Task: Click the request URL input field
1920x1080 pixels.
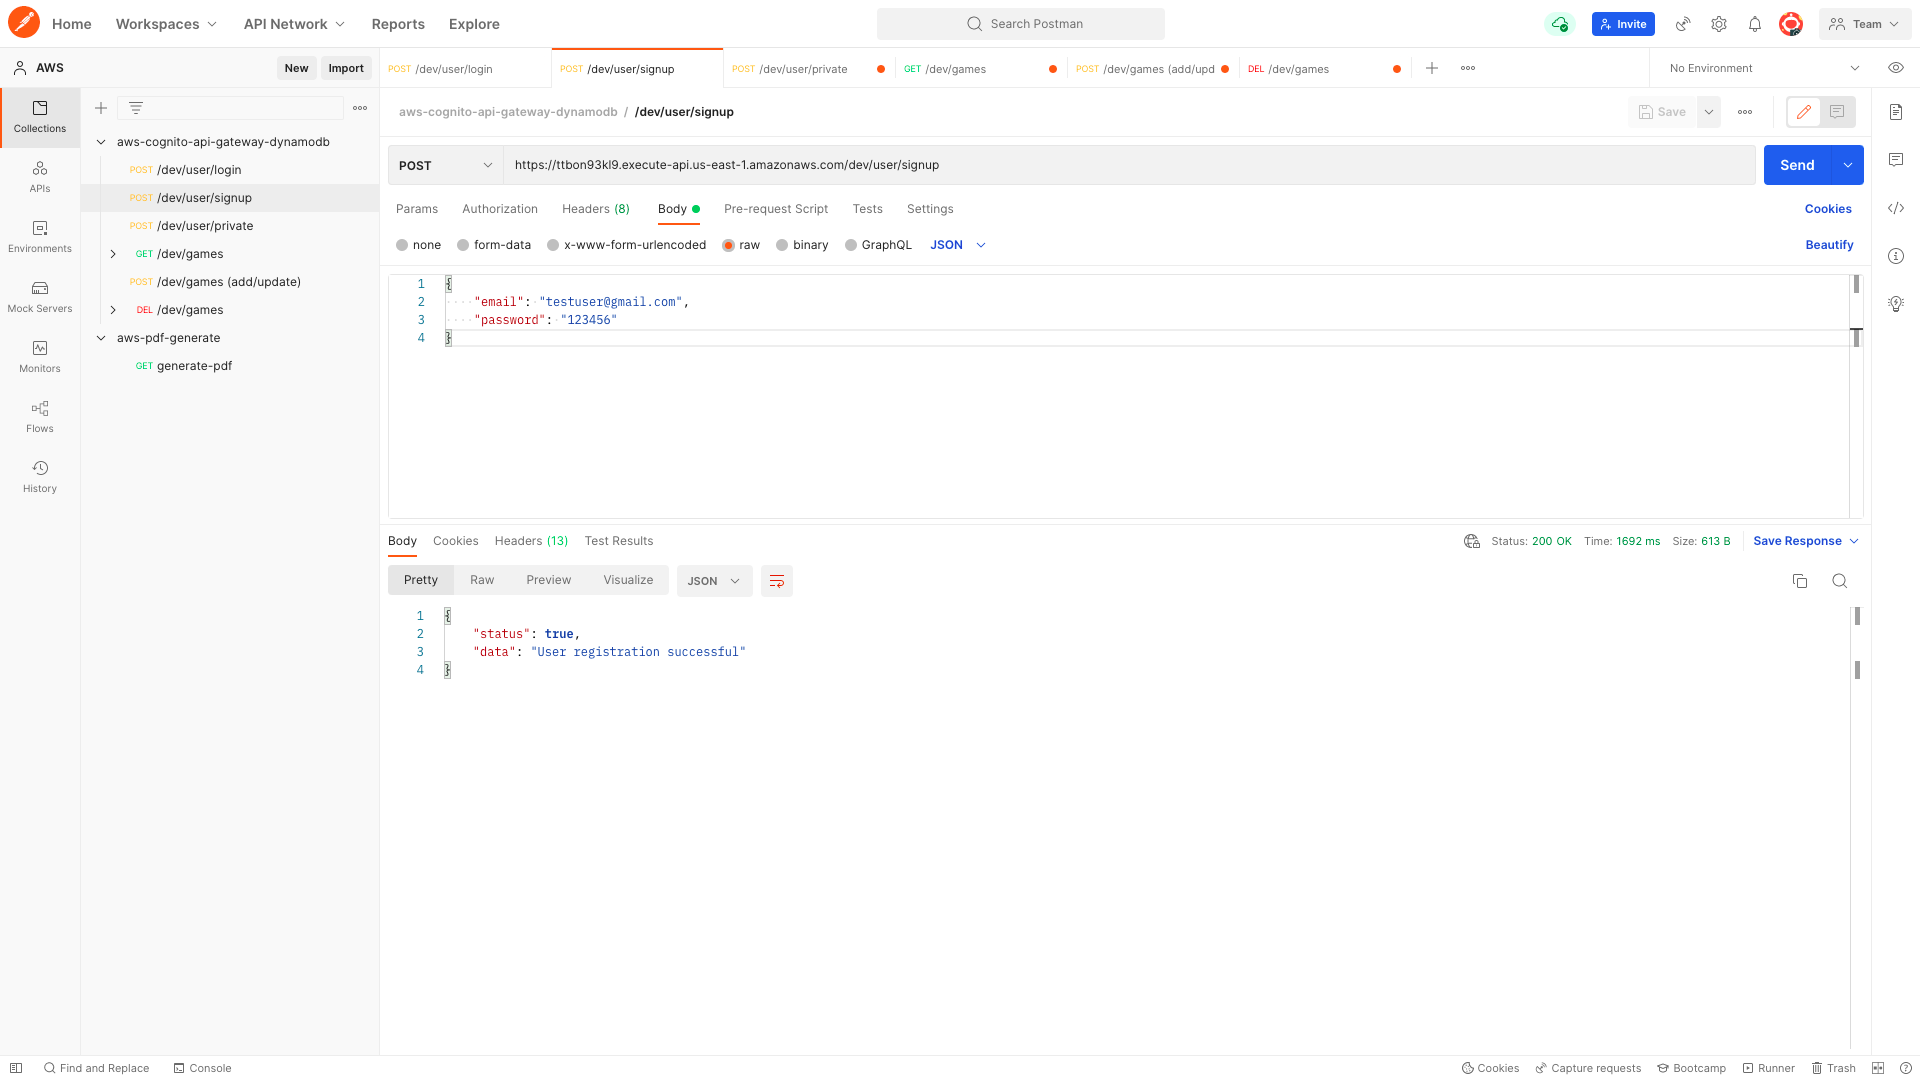Action: (1128, 165)
